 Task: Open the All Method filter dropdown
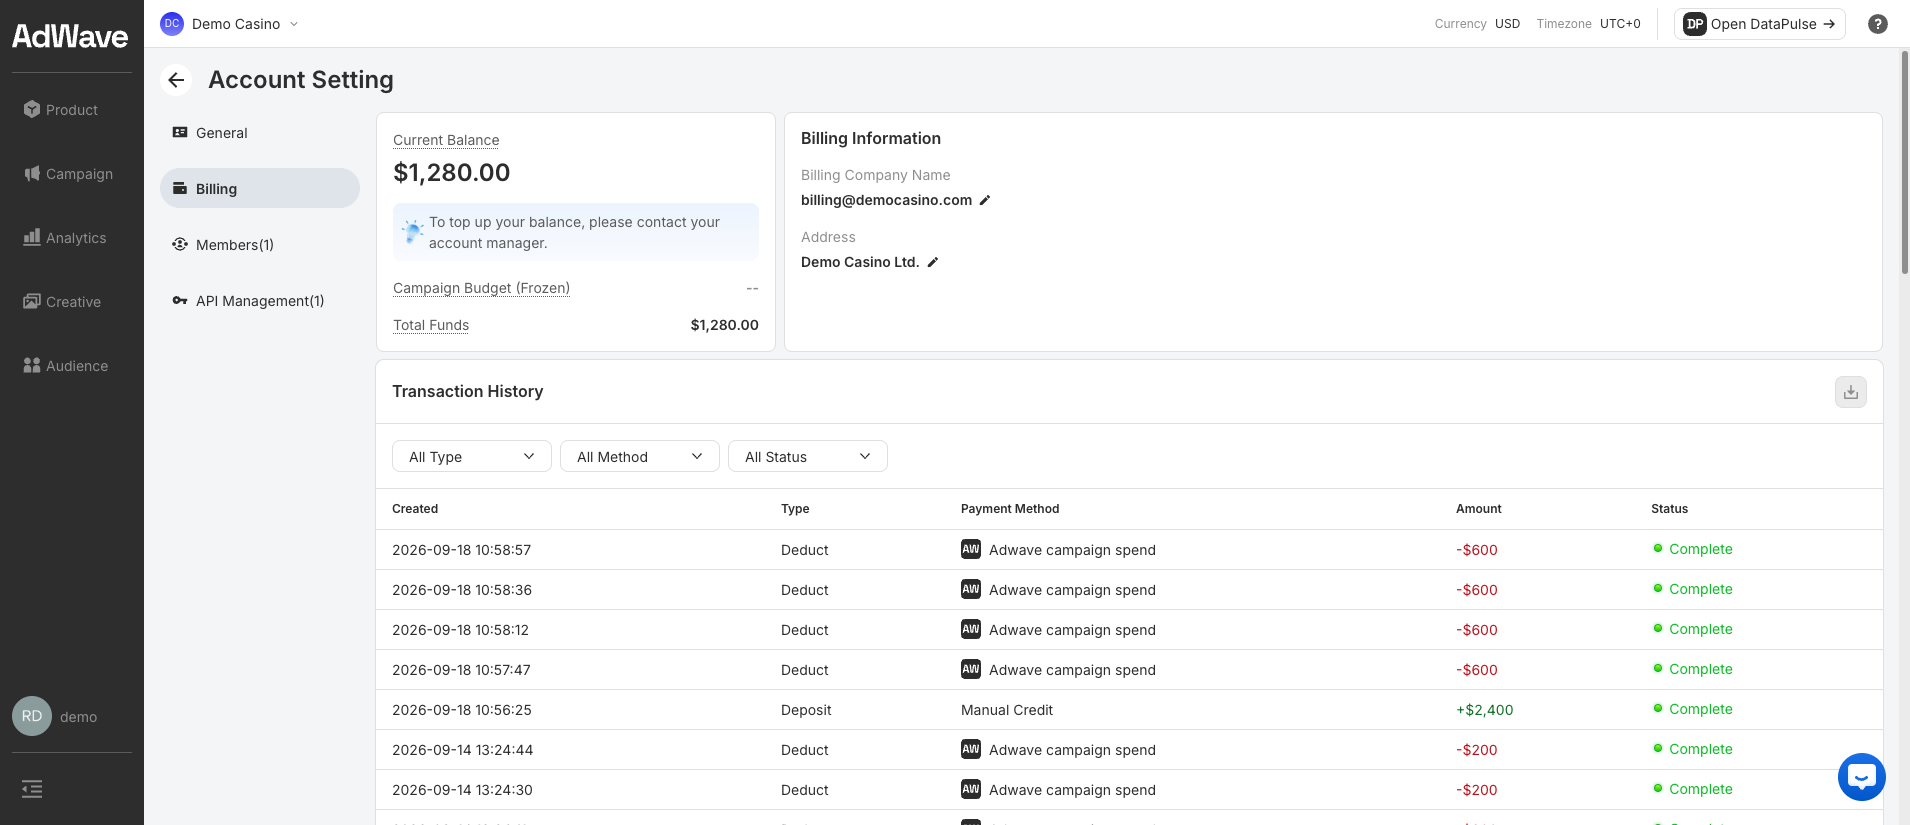click(x=640, y=456)
